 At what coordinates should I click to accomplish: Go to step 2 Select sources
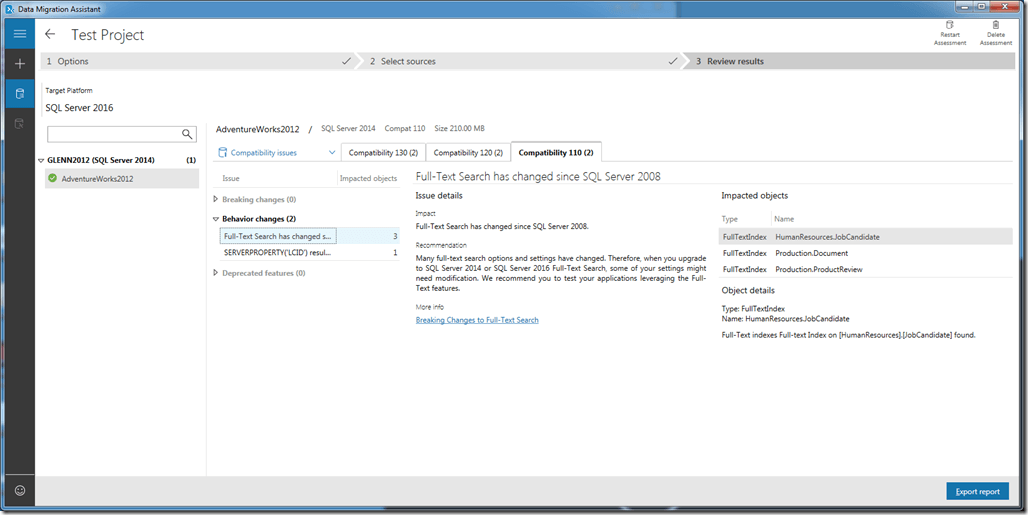click(x=521, y=61)
